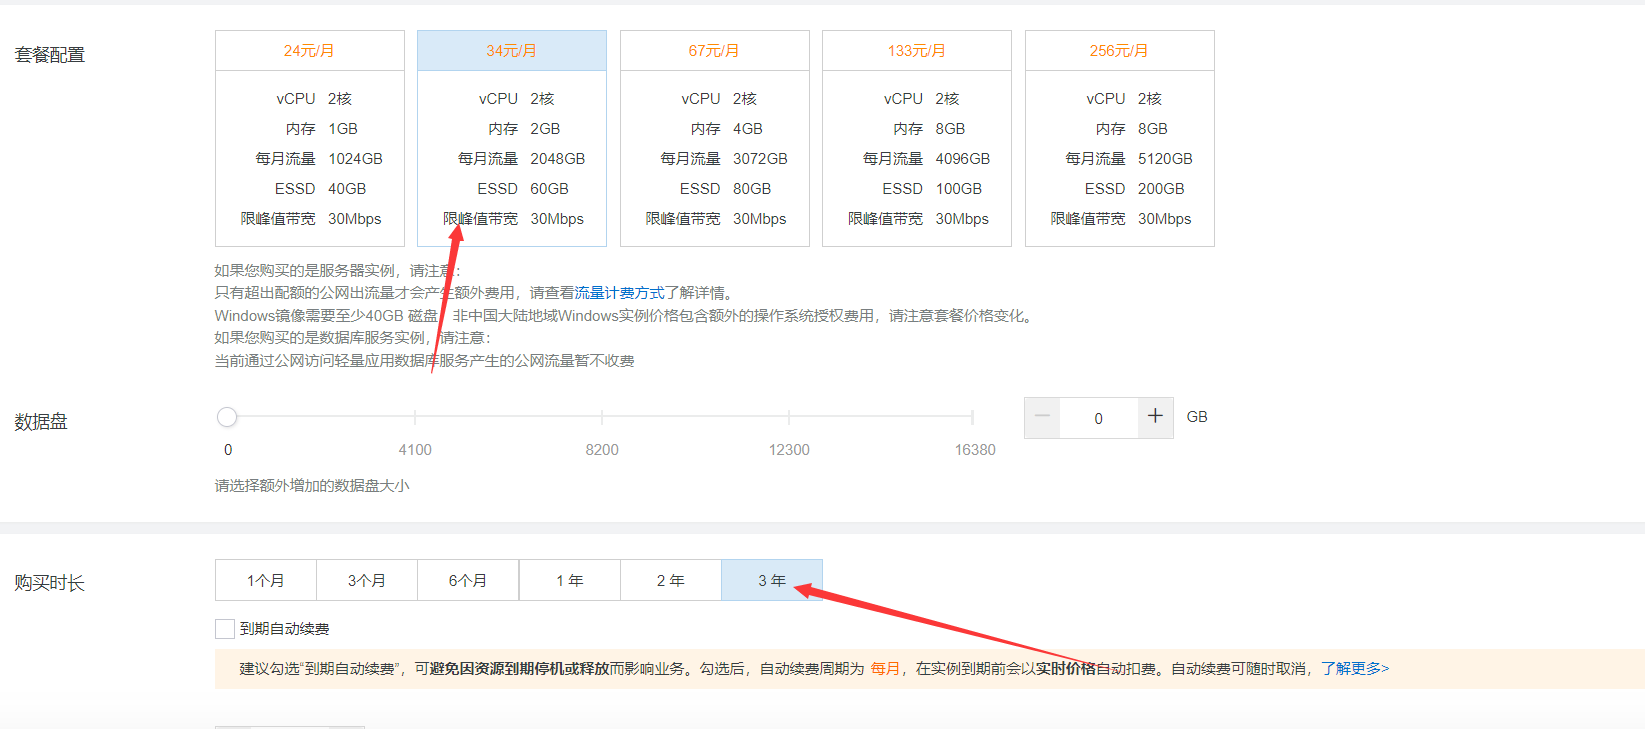Click the data disk slider handle
Screen dimensions: 1645x729
(x=227, y=417)
